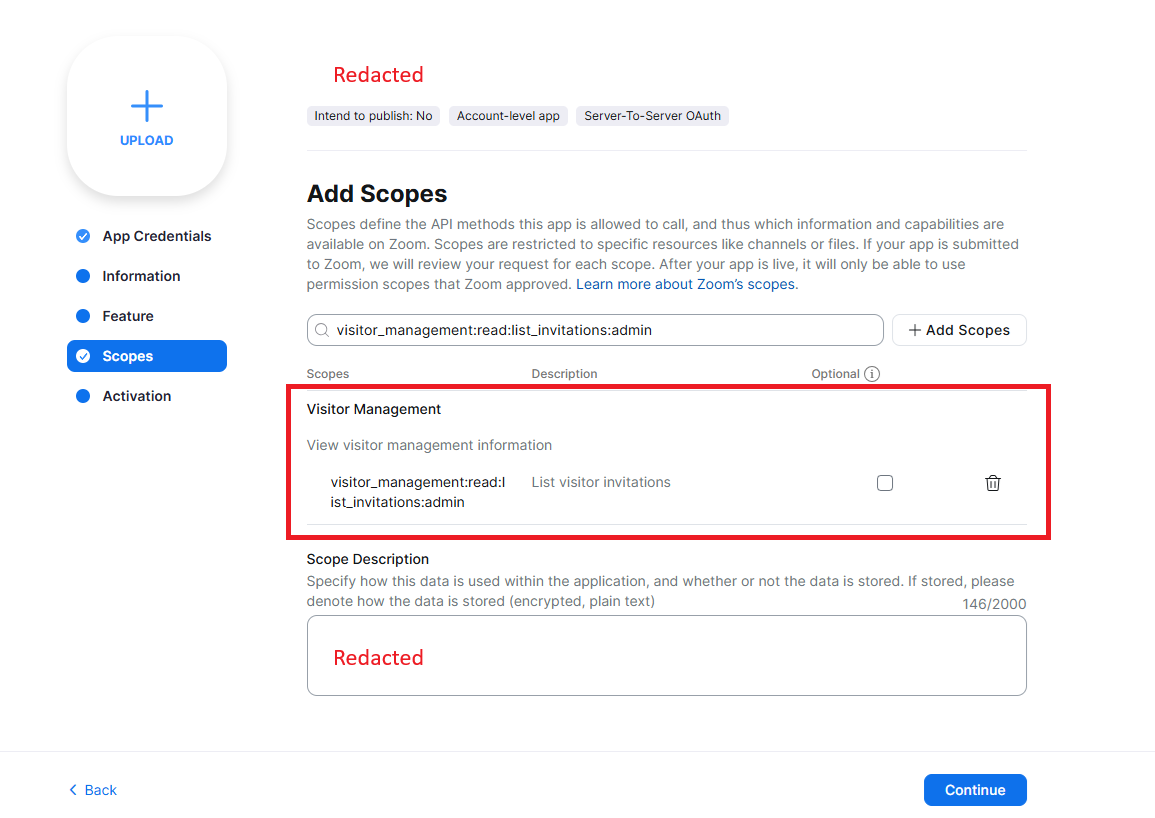This screenshot has height=818, width=1155.
Task: Click the search magnifier icon in scope field
Action: point(322,330)
